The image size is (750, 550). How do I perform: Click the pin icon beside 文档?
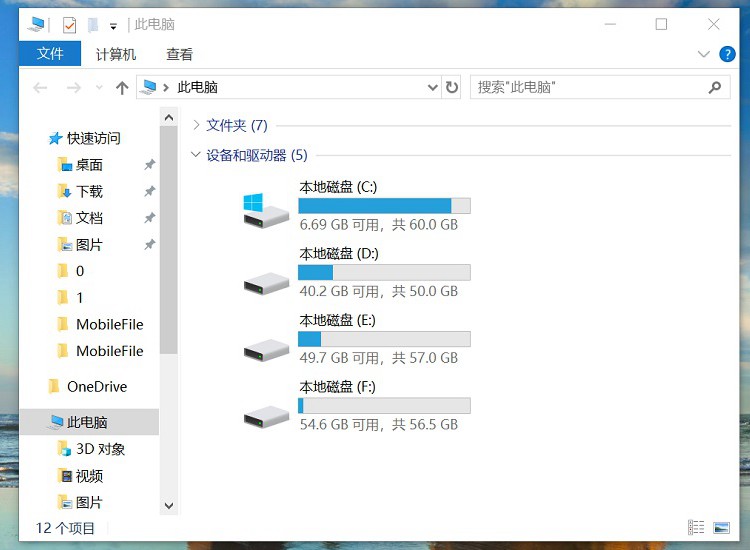click(x=150, y=218)
